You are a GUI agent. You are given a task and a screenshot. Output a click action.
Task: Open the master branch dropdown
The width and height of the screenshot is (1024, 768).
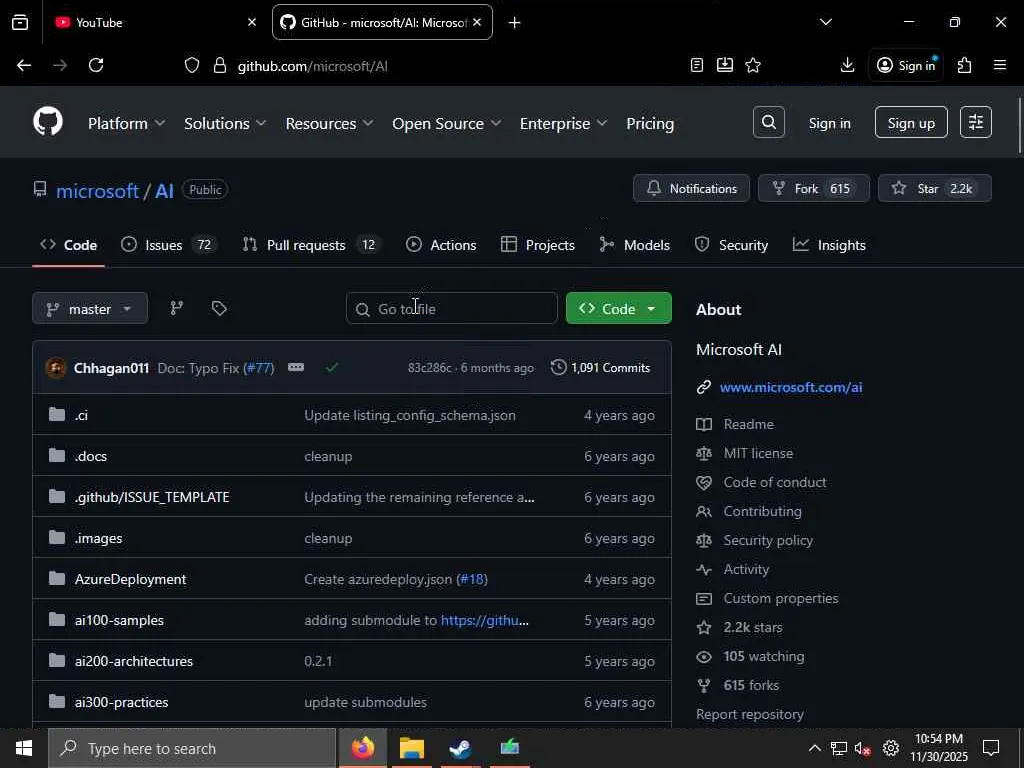(x=90, y=308)
